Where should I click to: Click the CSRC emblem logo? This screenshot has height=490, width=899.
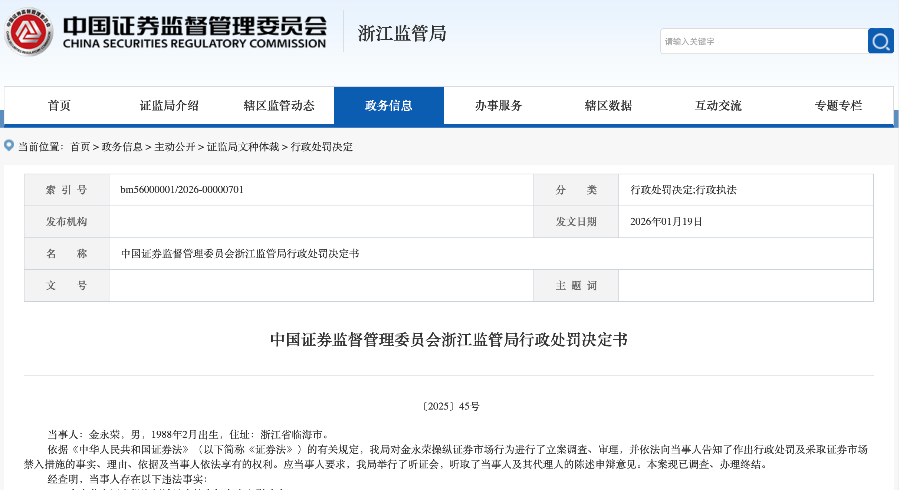point(29,32)
